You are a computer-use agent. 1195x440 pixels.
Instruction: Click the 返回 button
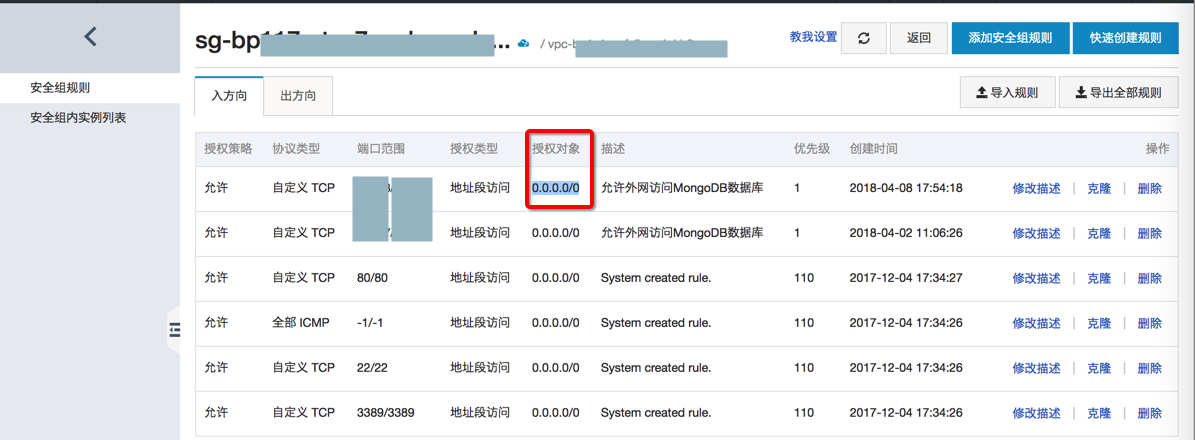919,38
